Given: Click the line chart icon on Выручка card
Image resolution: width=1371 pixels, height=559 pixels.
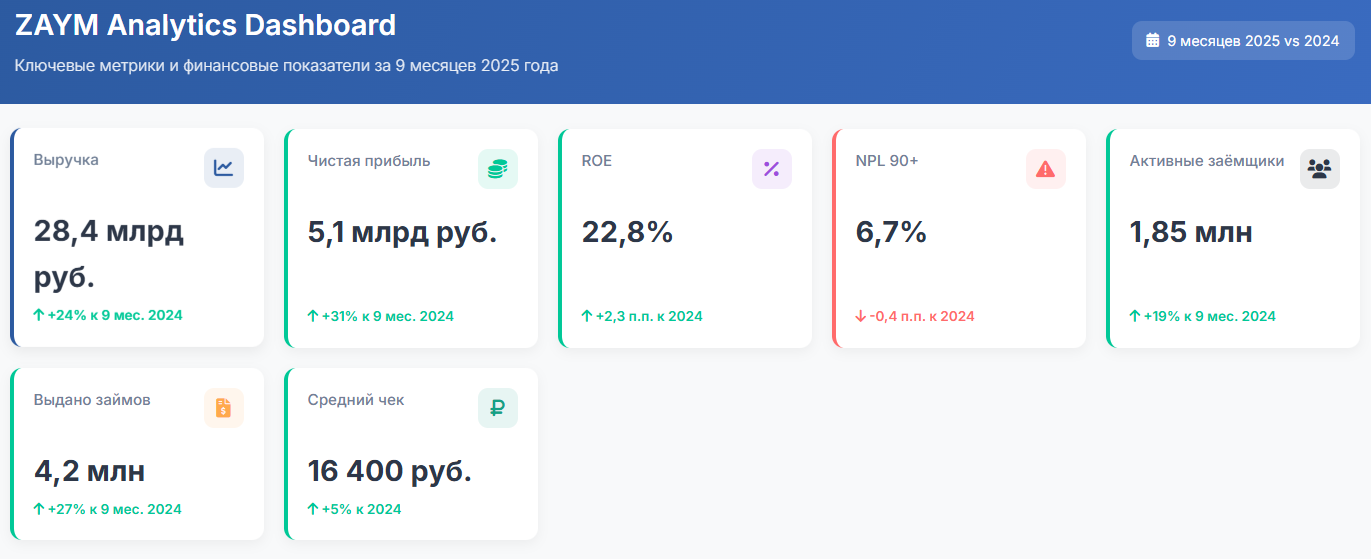Looking at the screenshot, I should (x=224, y=168).
